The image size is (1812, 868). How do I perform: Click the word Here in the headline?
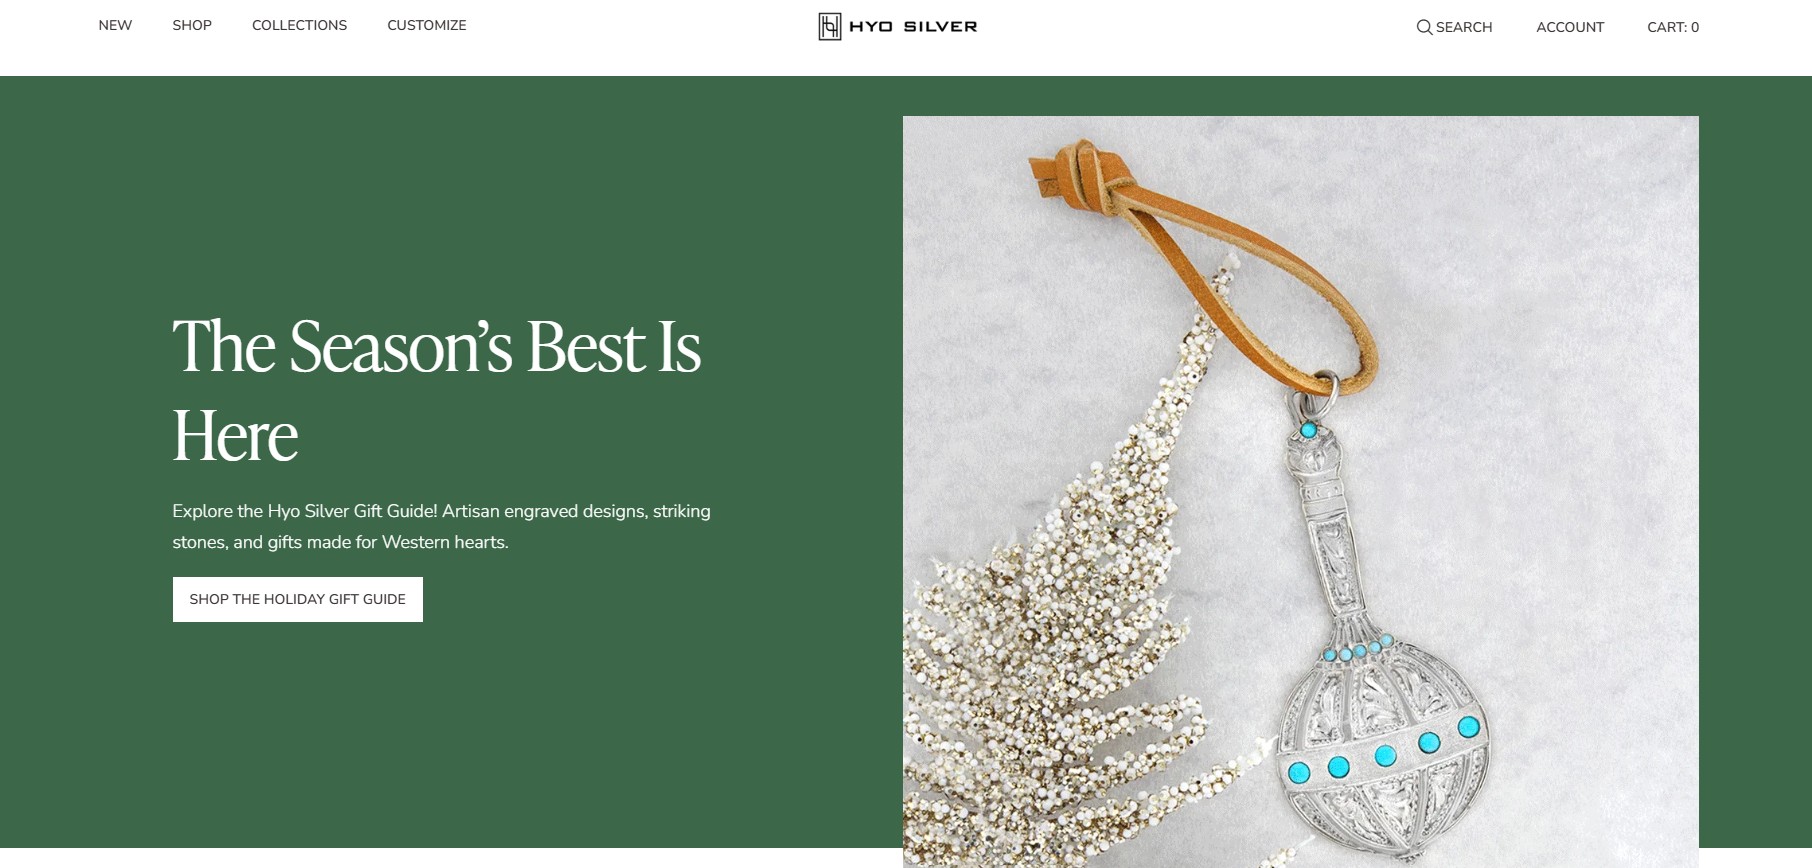tap(235, 436)
